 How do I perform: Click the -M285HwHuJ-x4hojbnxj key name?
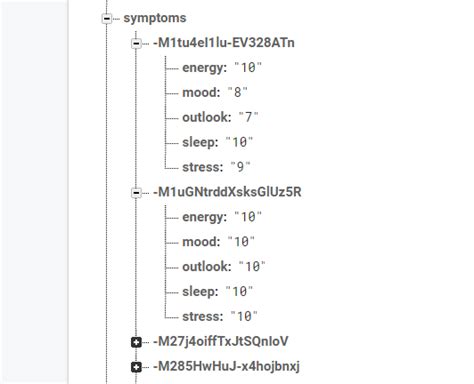[226, 366]
